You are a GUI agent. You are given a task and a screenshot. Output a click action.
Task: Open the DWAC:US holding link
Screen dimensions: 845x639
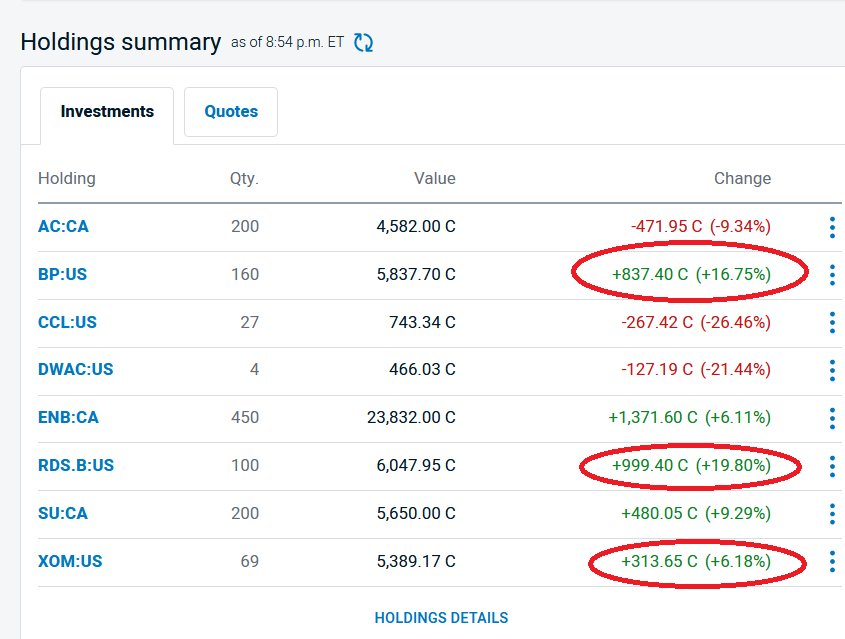tap(75, 369)
